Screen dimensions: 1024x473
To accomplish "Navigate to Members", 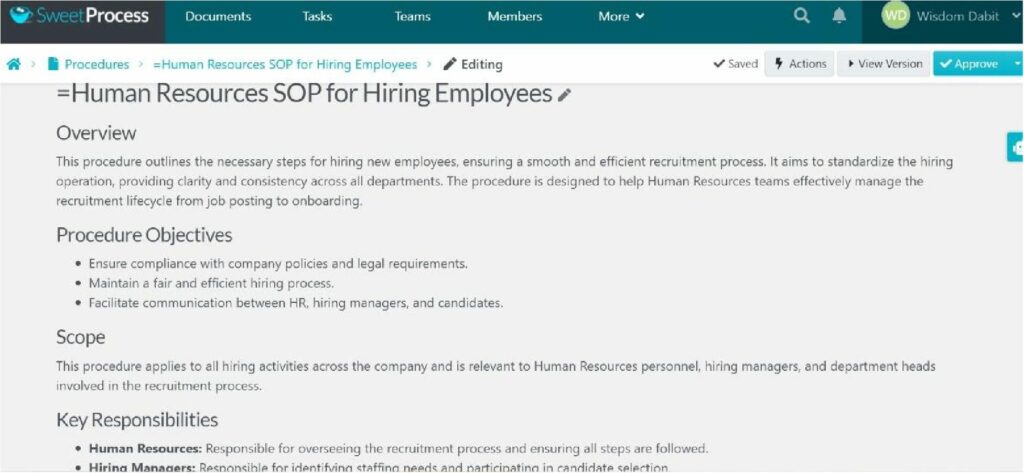I will (x=515, y=17).
